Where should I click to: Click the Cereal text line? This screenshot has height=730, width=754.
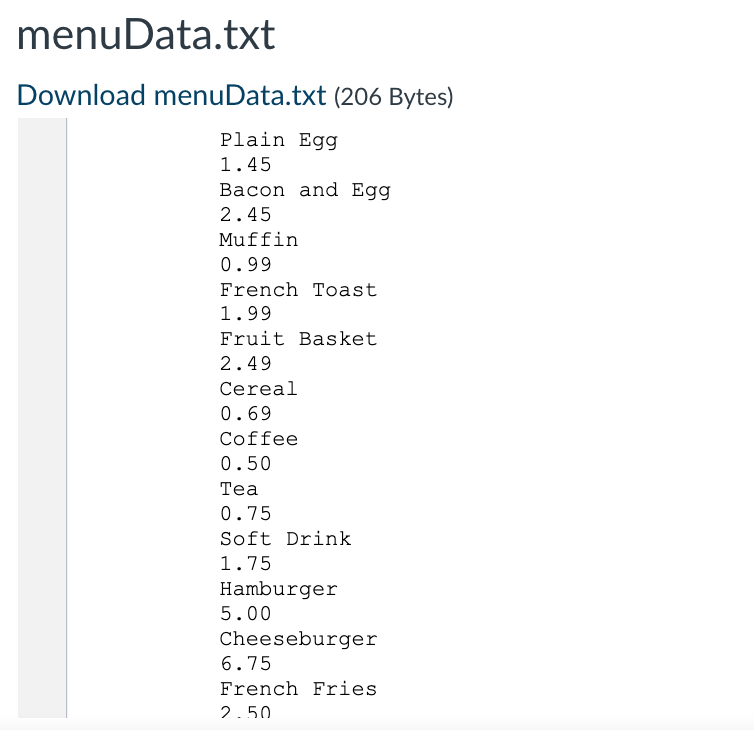pyautogui.click(x=259, y=389)
